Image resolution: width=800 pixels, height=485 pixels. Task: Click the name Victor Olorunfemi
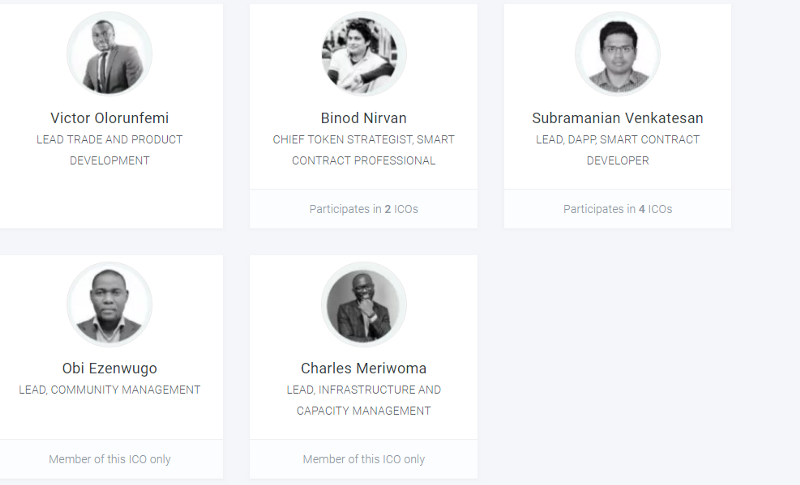[x=109, y=118]
